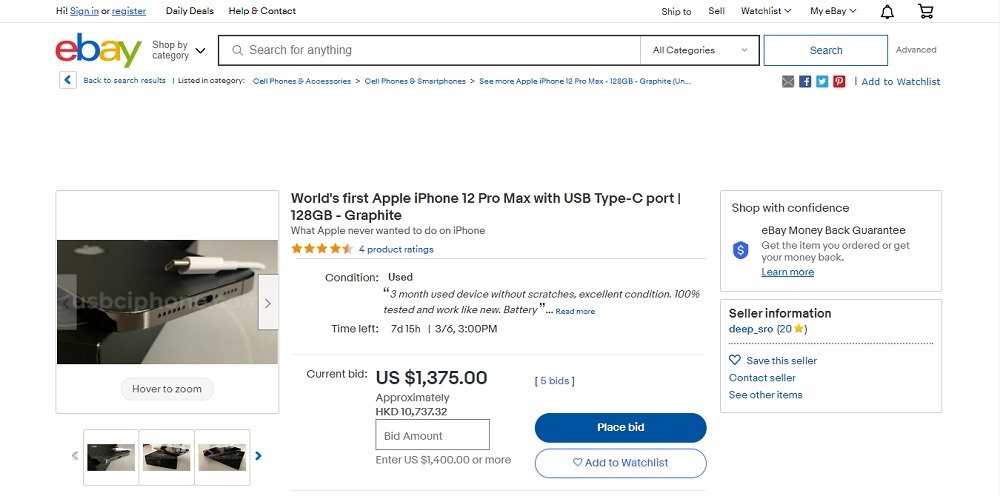Advance thumbnail strip with blue arrow

click(258, 456)
